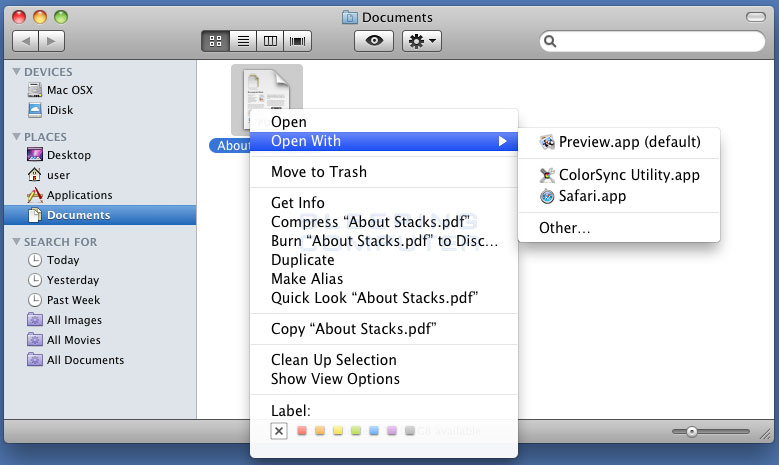Apply the yellow label color
779x465 pixels.
(338, 431)
